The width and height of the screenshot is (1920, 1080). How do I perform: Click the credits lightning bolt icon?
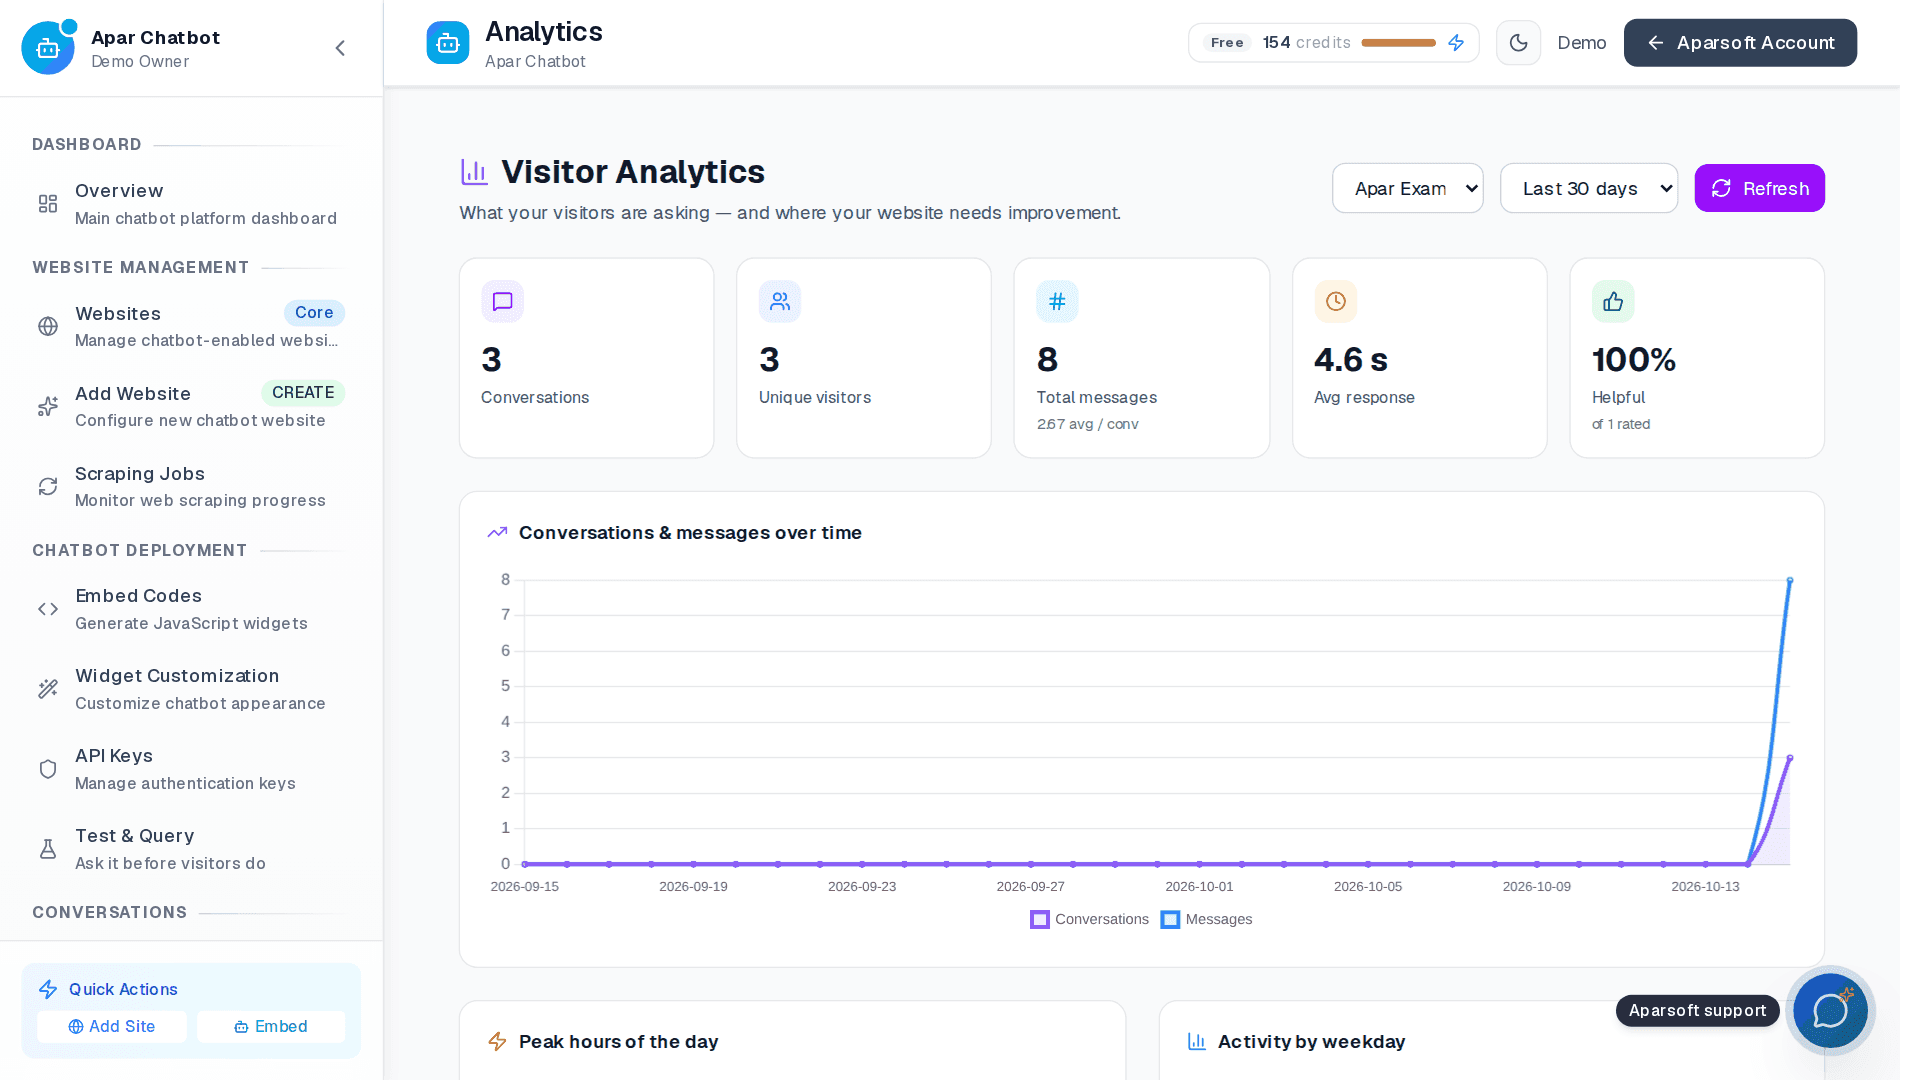(x=1456, y=43)
